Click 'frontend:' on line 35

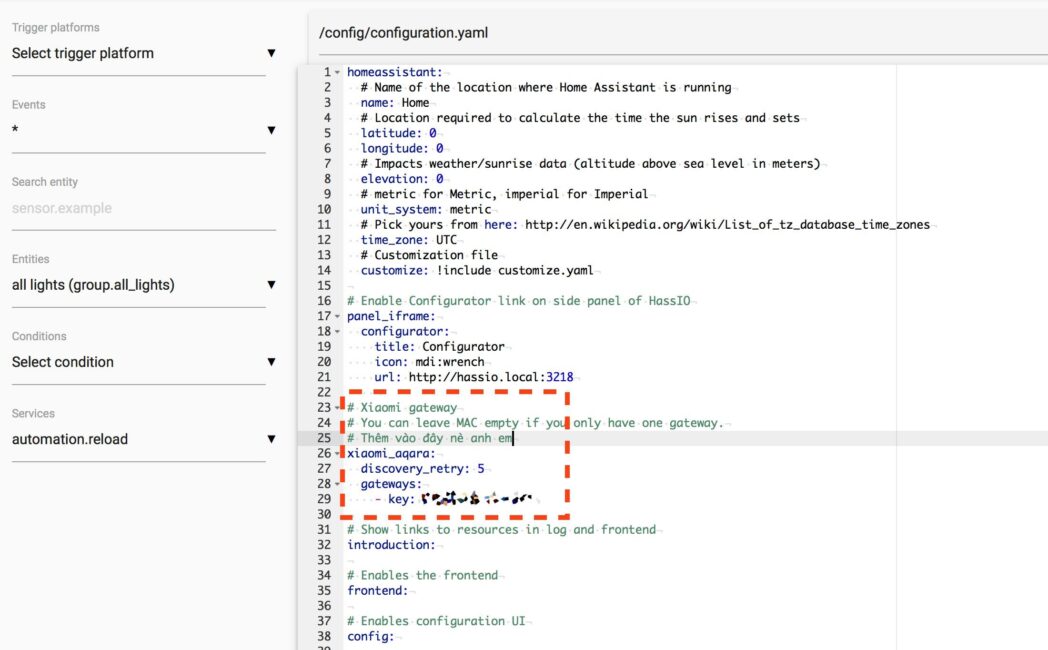[x=378, y=591]
